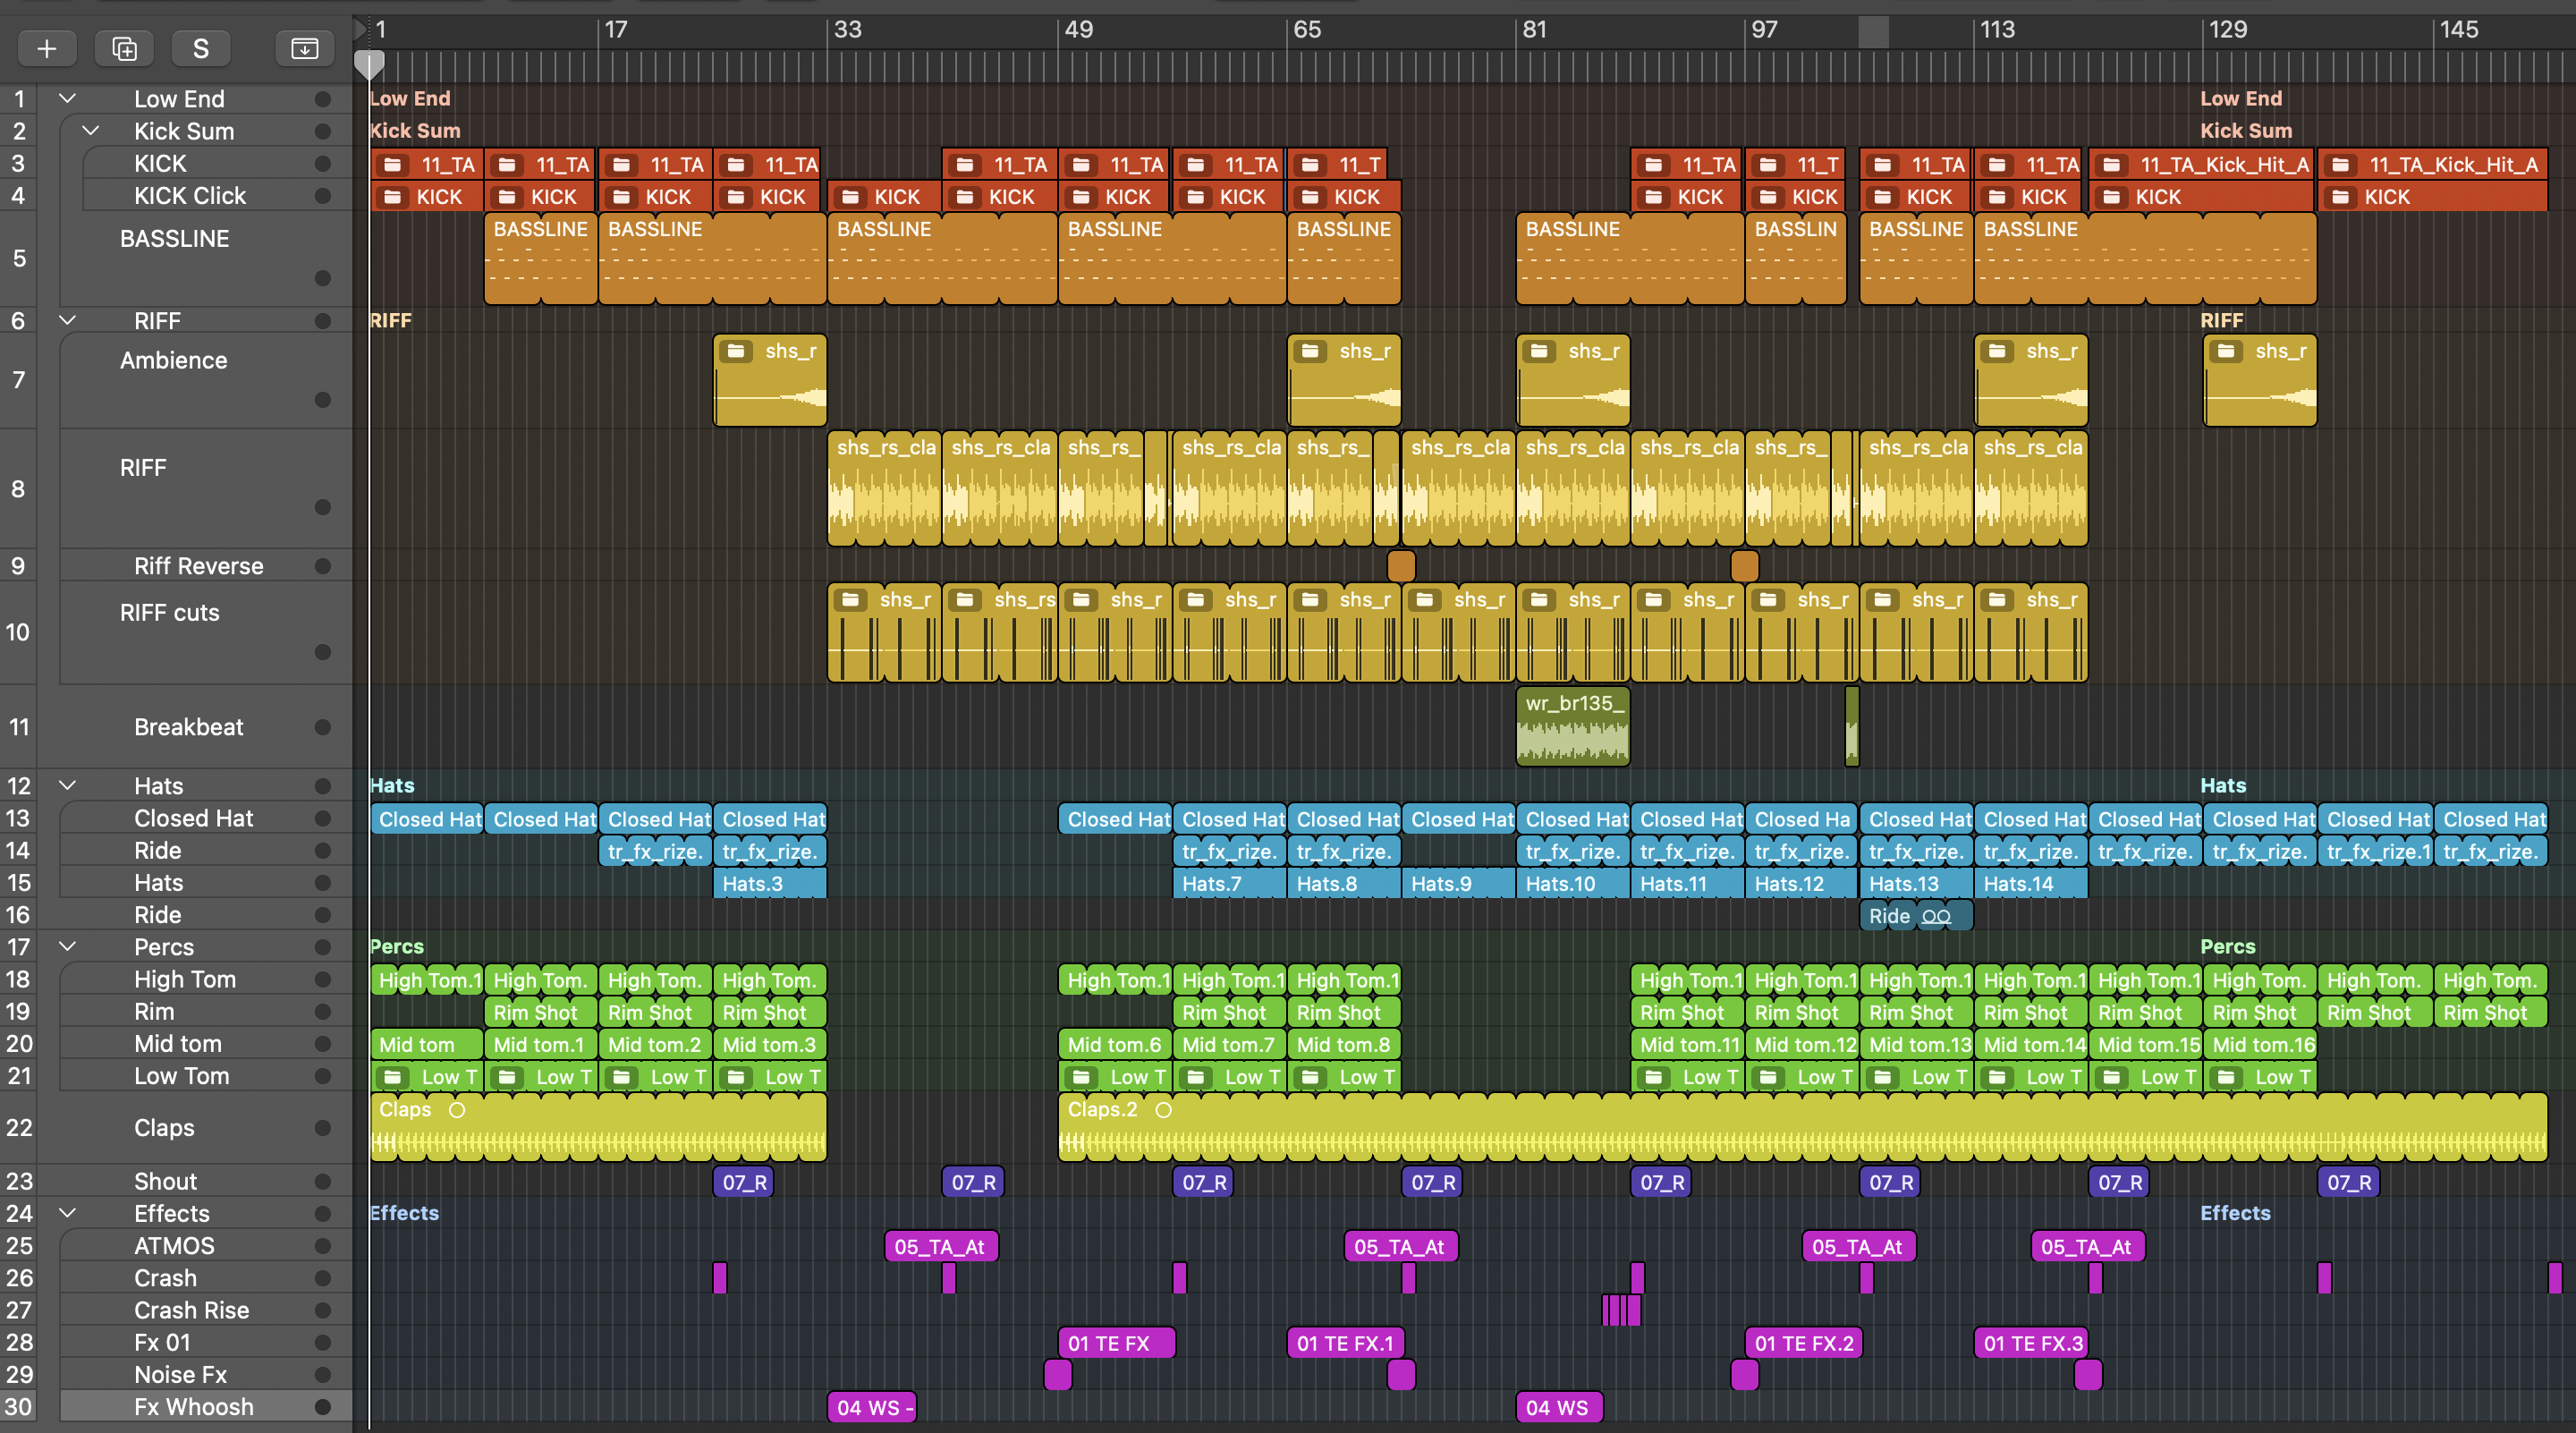The width and height of the screenshot is (2576, 1433).
Task: Toggle the BASSLINE track enable dot
Action: pos(322,278)
